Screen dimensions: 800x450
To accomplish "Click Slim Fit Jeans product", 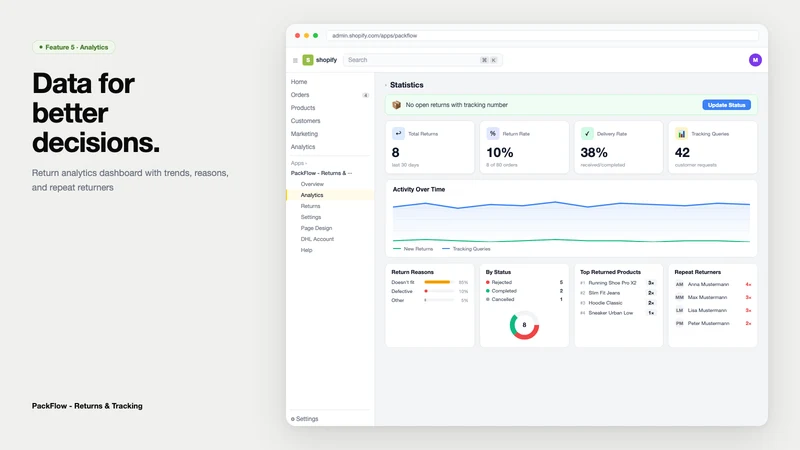I will 604,293.
